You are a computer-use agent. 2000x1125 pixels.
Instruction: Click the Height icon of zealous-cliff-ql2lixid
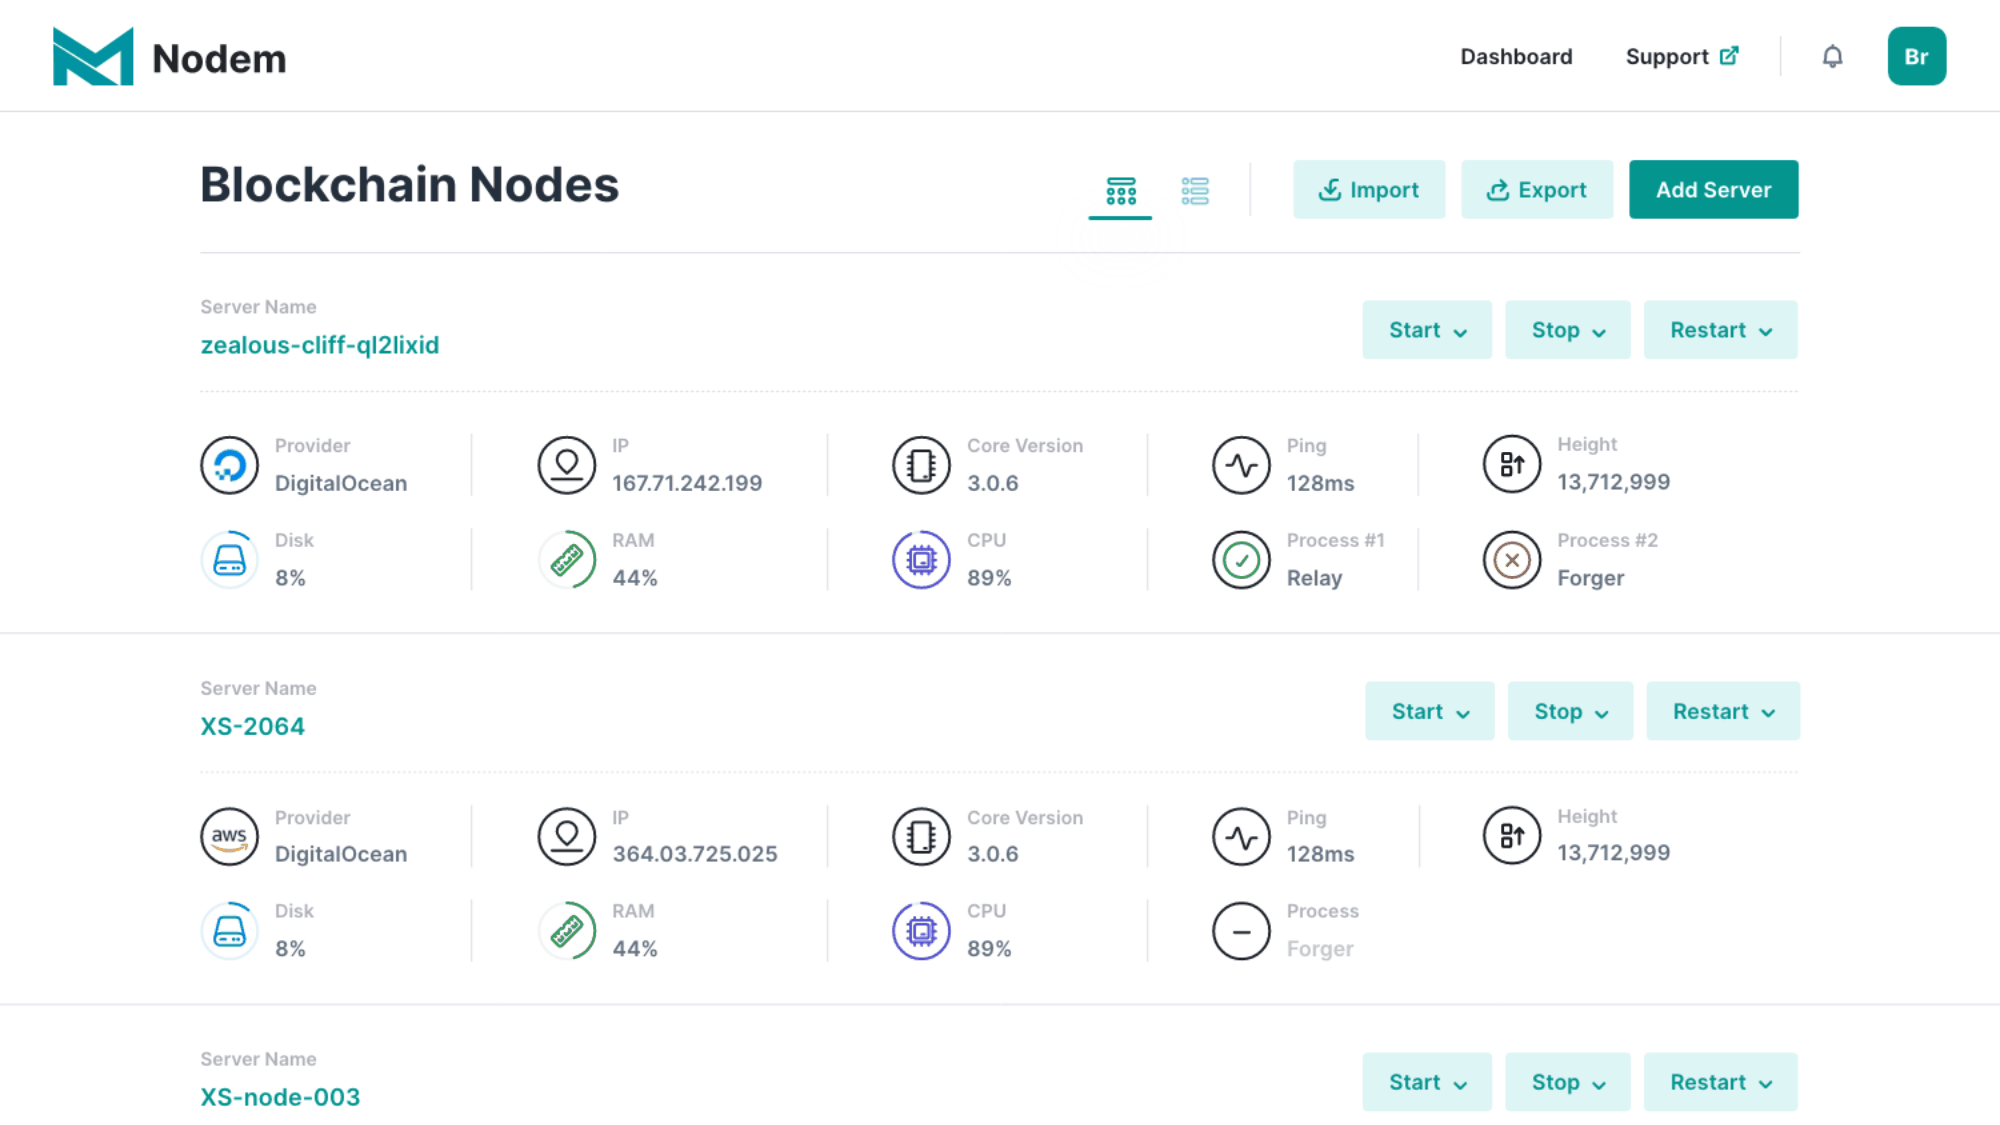(x=1512, y=464)
